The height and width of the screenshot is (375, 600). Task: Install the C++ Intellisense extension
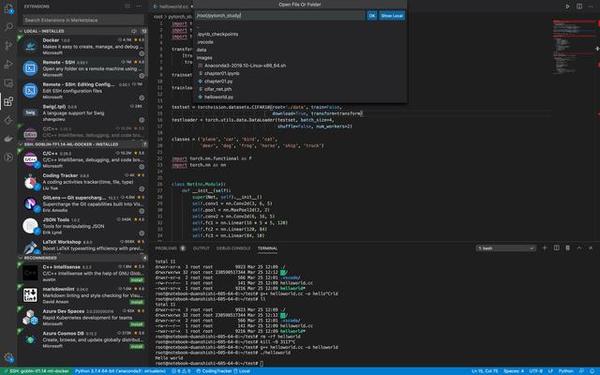pos(137,280)
